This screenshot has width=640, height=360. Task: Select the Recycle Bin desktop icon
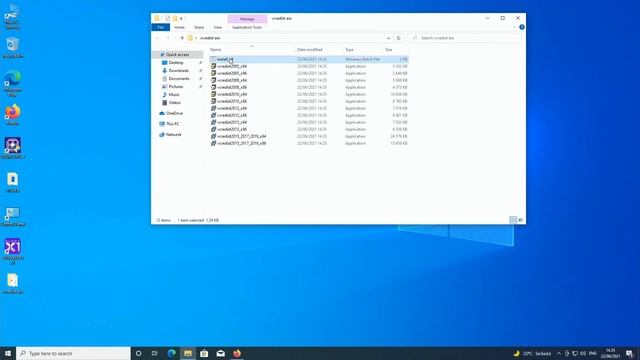coord(13,48)
